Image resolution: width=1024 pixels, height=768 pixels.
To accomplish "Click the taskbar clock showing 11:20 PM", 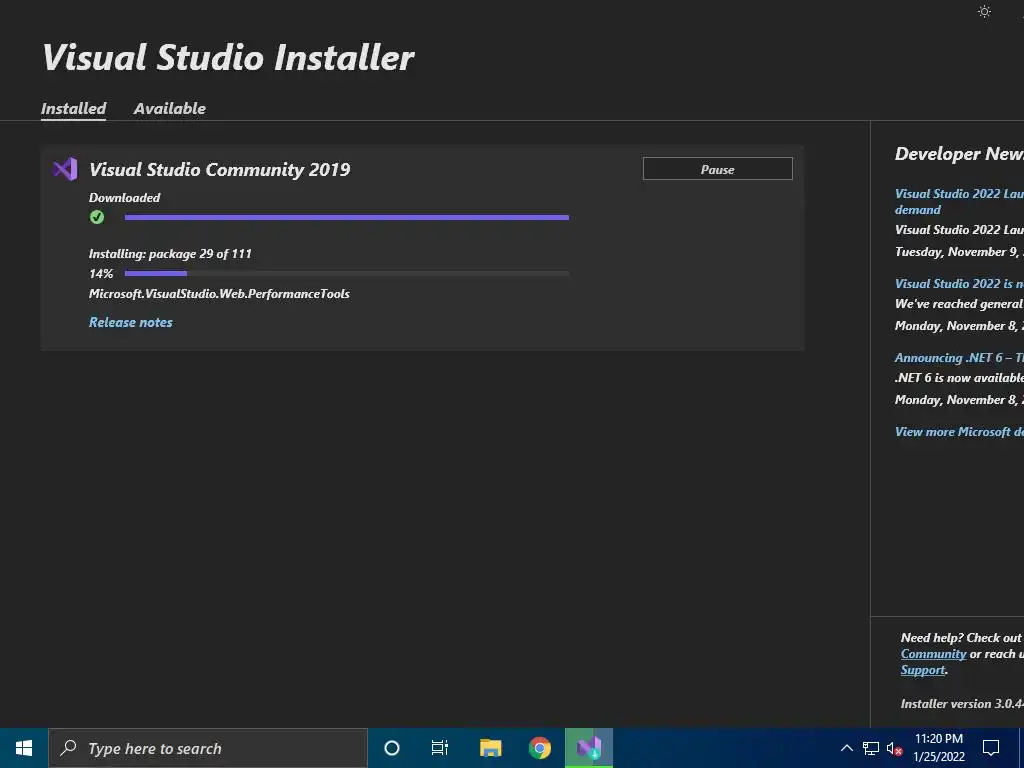I will 938,748.
